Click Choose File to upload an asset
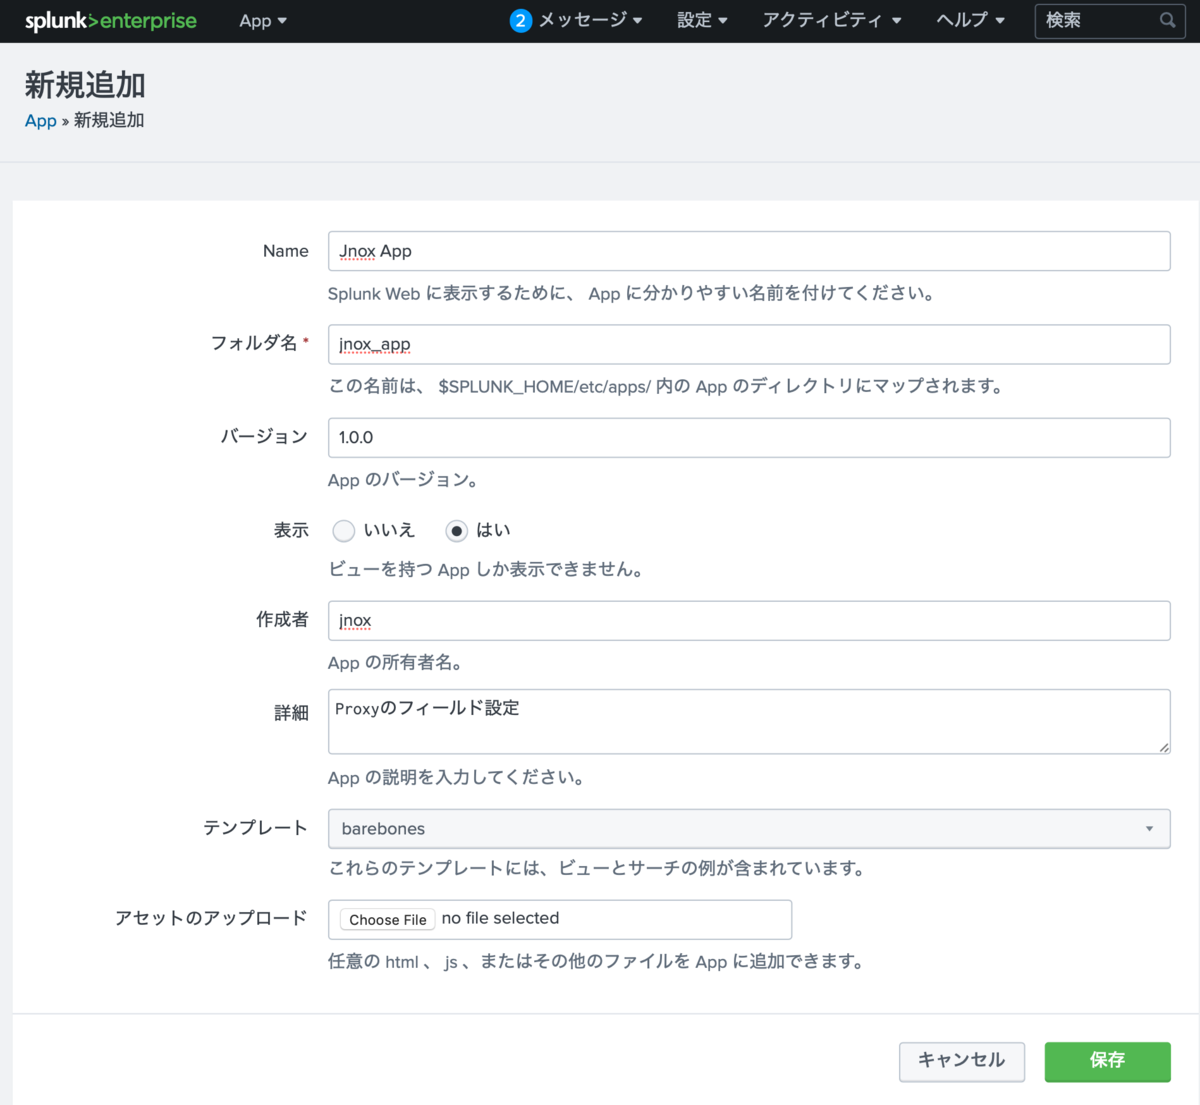 [387, 919]
